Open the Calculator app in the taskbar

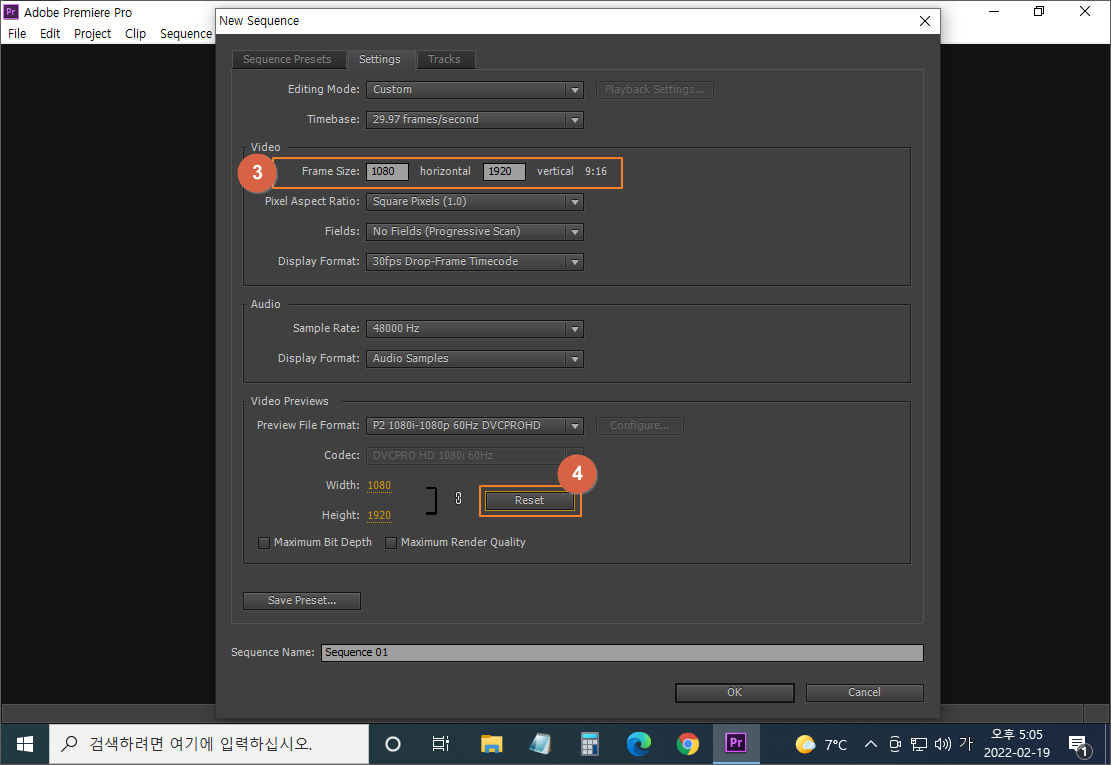[590, 744]
